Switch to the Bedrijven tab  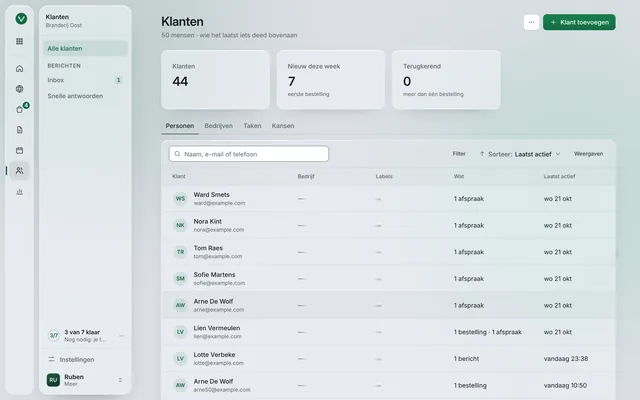[218, 126]
